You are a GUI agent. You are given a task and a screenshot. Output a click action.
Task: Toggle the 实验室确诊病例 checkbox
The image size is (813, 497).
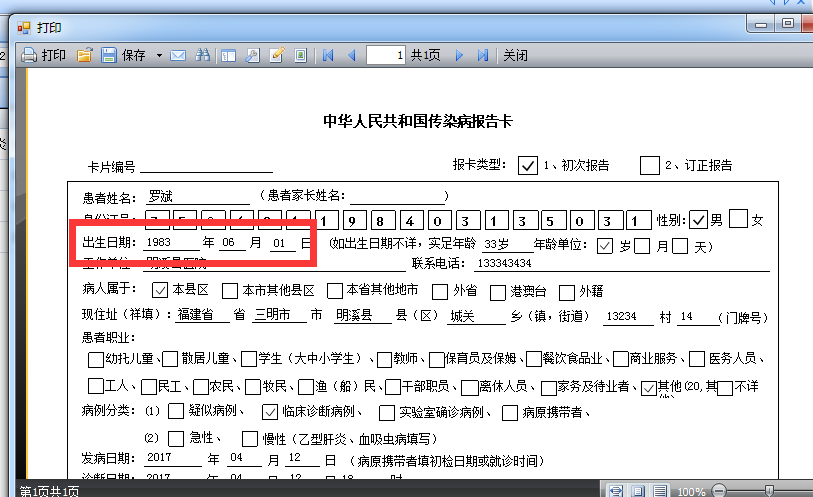coord(387,413)
